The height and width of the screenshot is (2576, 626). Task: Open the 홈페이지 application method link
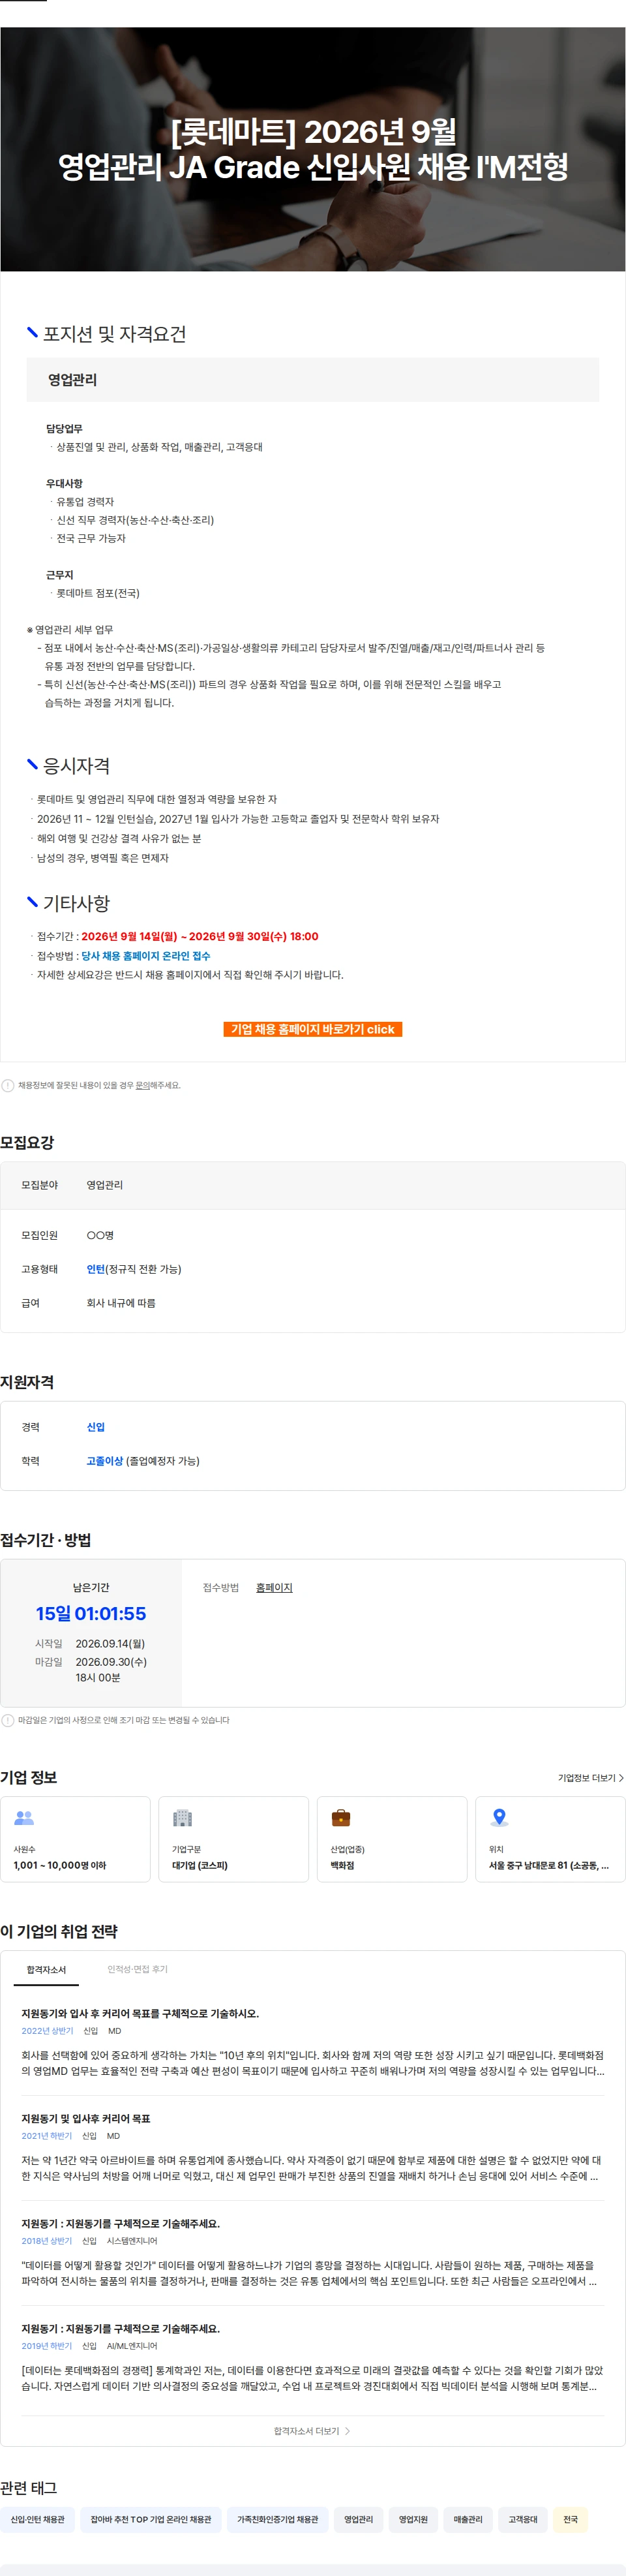point(274,1587)
